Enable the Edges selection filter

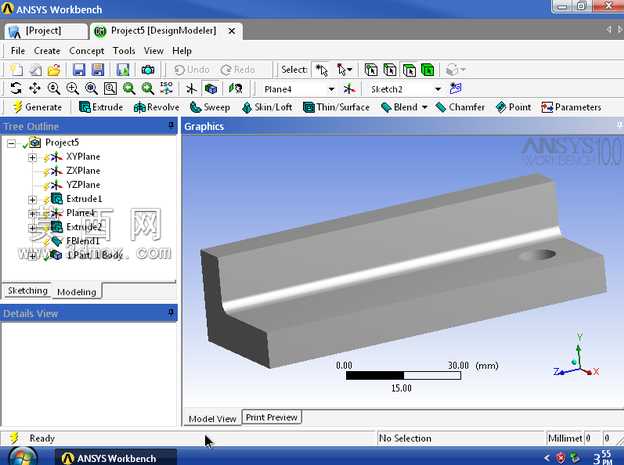tap(390, 70)
